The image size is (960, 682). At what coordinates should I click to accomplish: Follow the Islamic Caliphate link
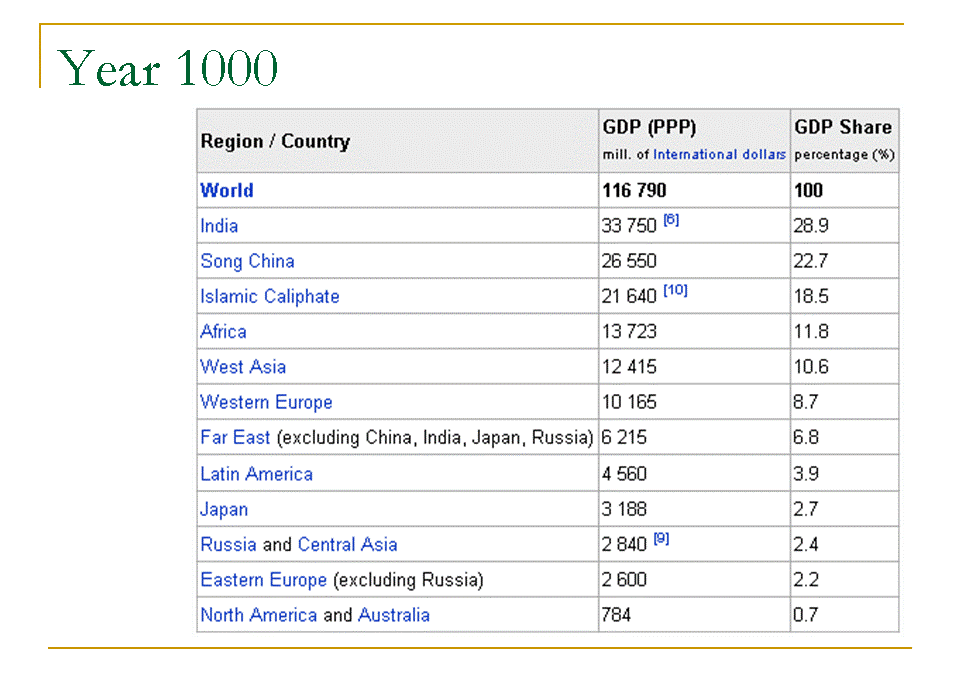269,297
